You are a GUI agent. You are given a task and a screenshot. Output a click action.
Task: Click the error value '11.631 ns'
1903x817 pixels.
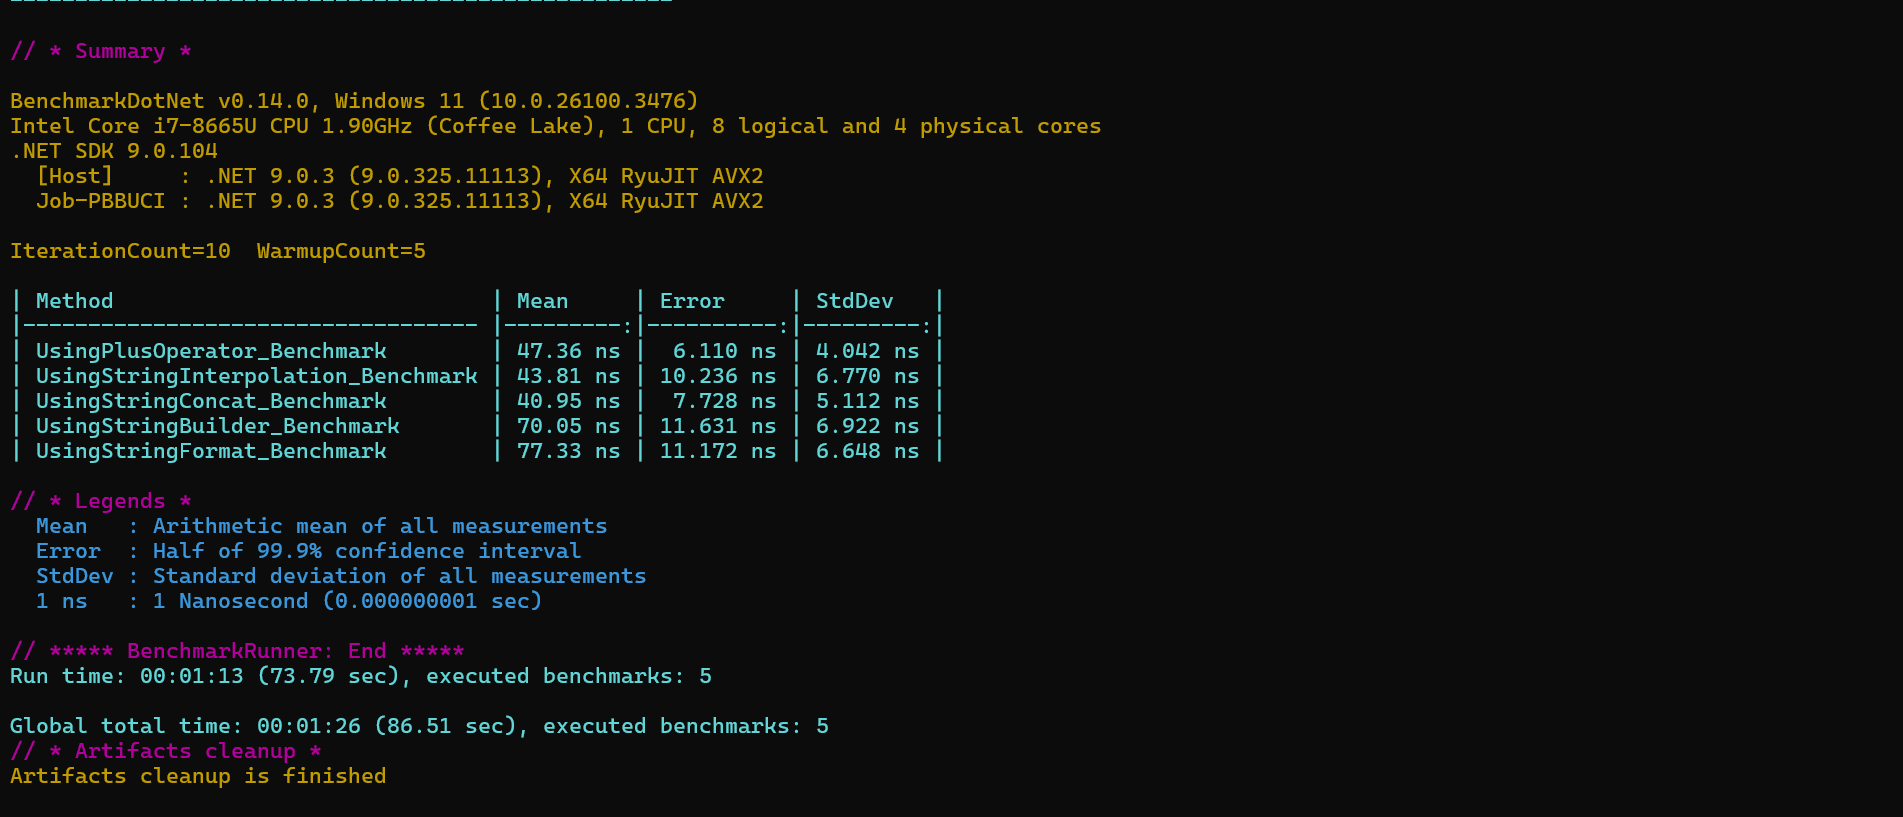click(718, 426)
